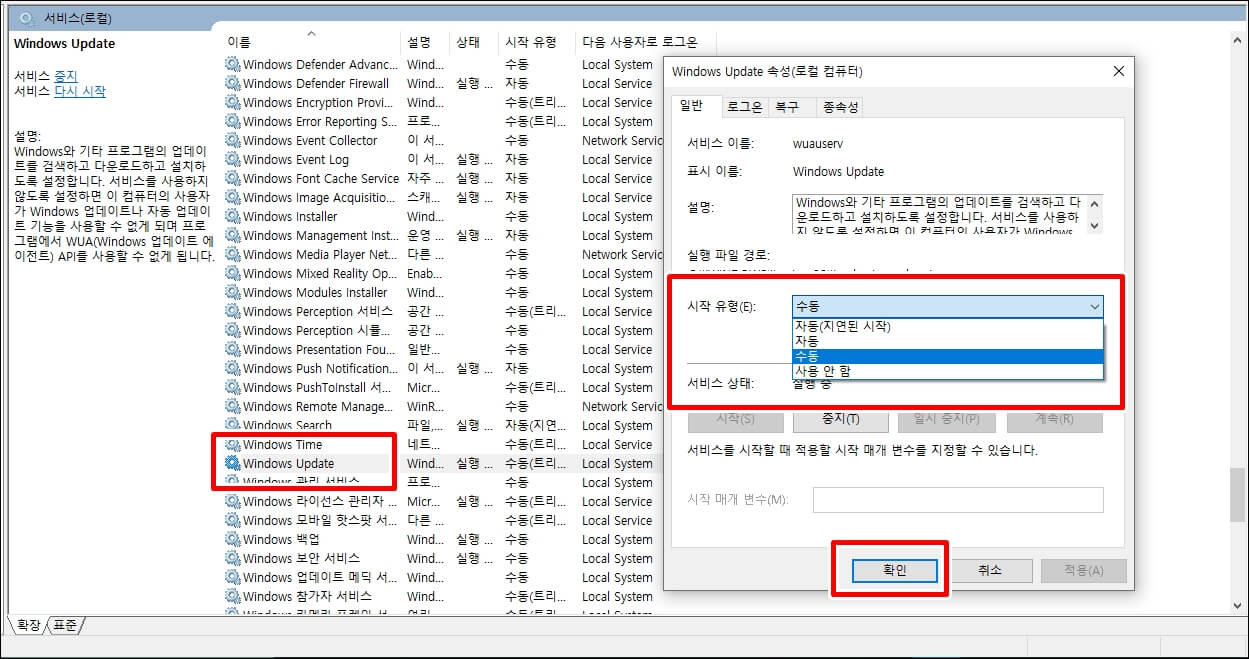
Task: Click gear icon next to Windows Event Collector
Action: tap(233, 141)
